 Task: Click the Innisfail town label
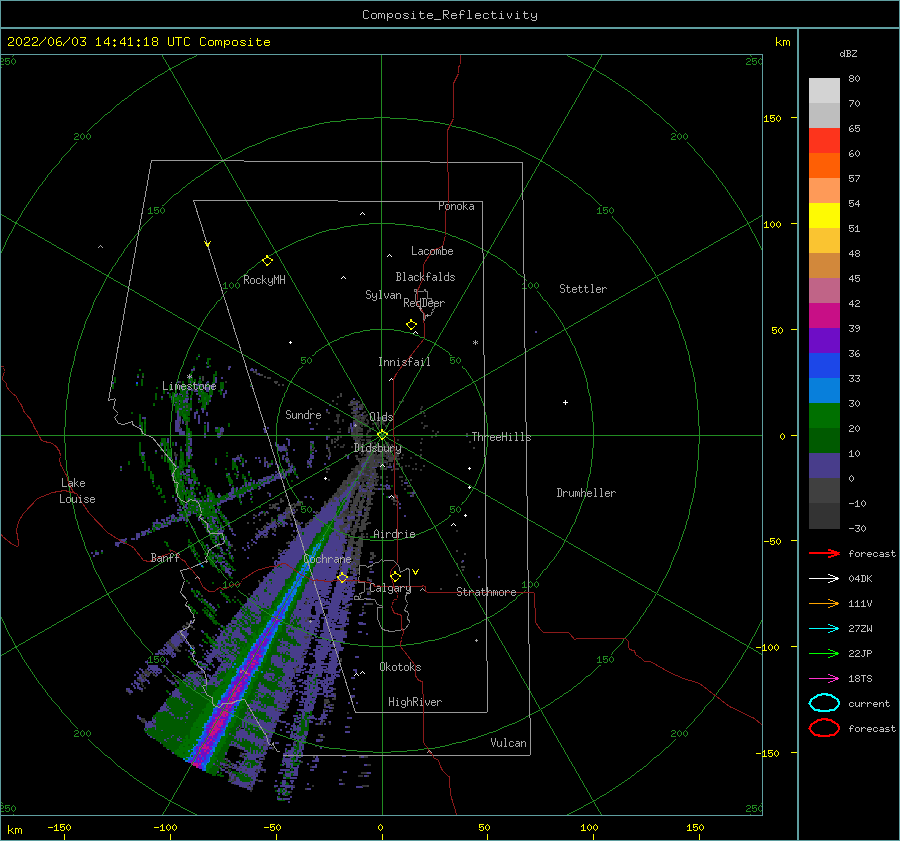(404, 362)
